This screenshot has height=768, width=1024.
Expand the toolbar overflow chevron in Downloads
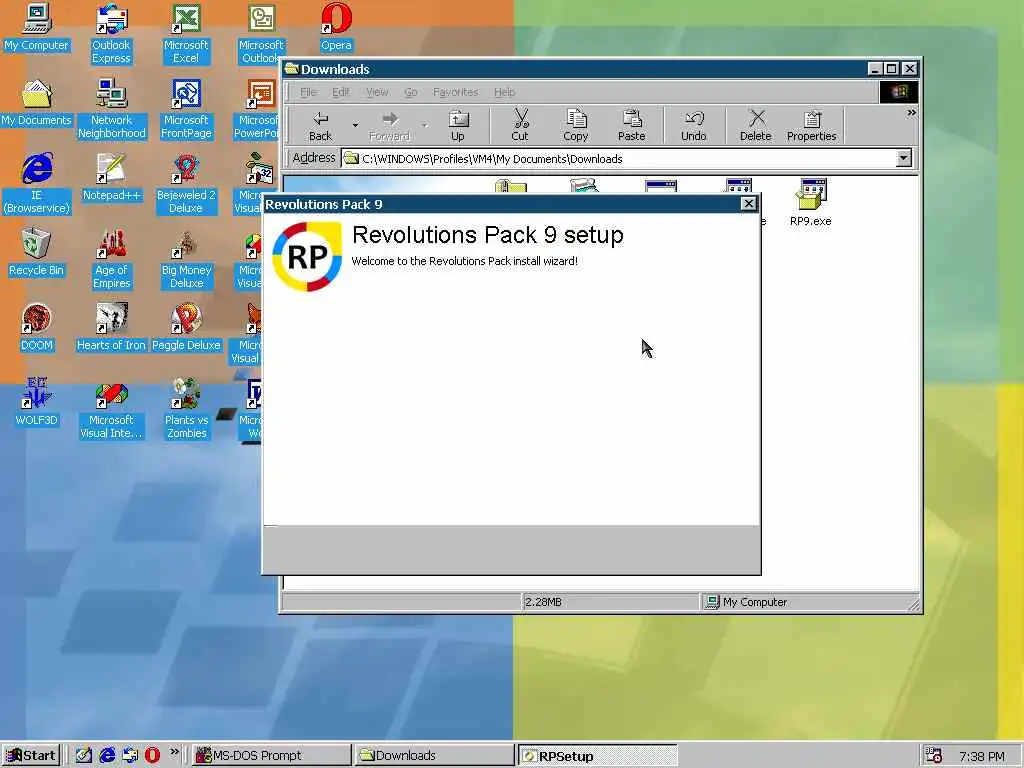pos(911,113)
